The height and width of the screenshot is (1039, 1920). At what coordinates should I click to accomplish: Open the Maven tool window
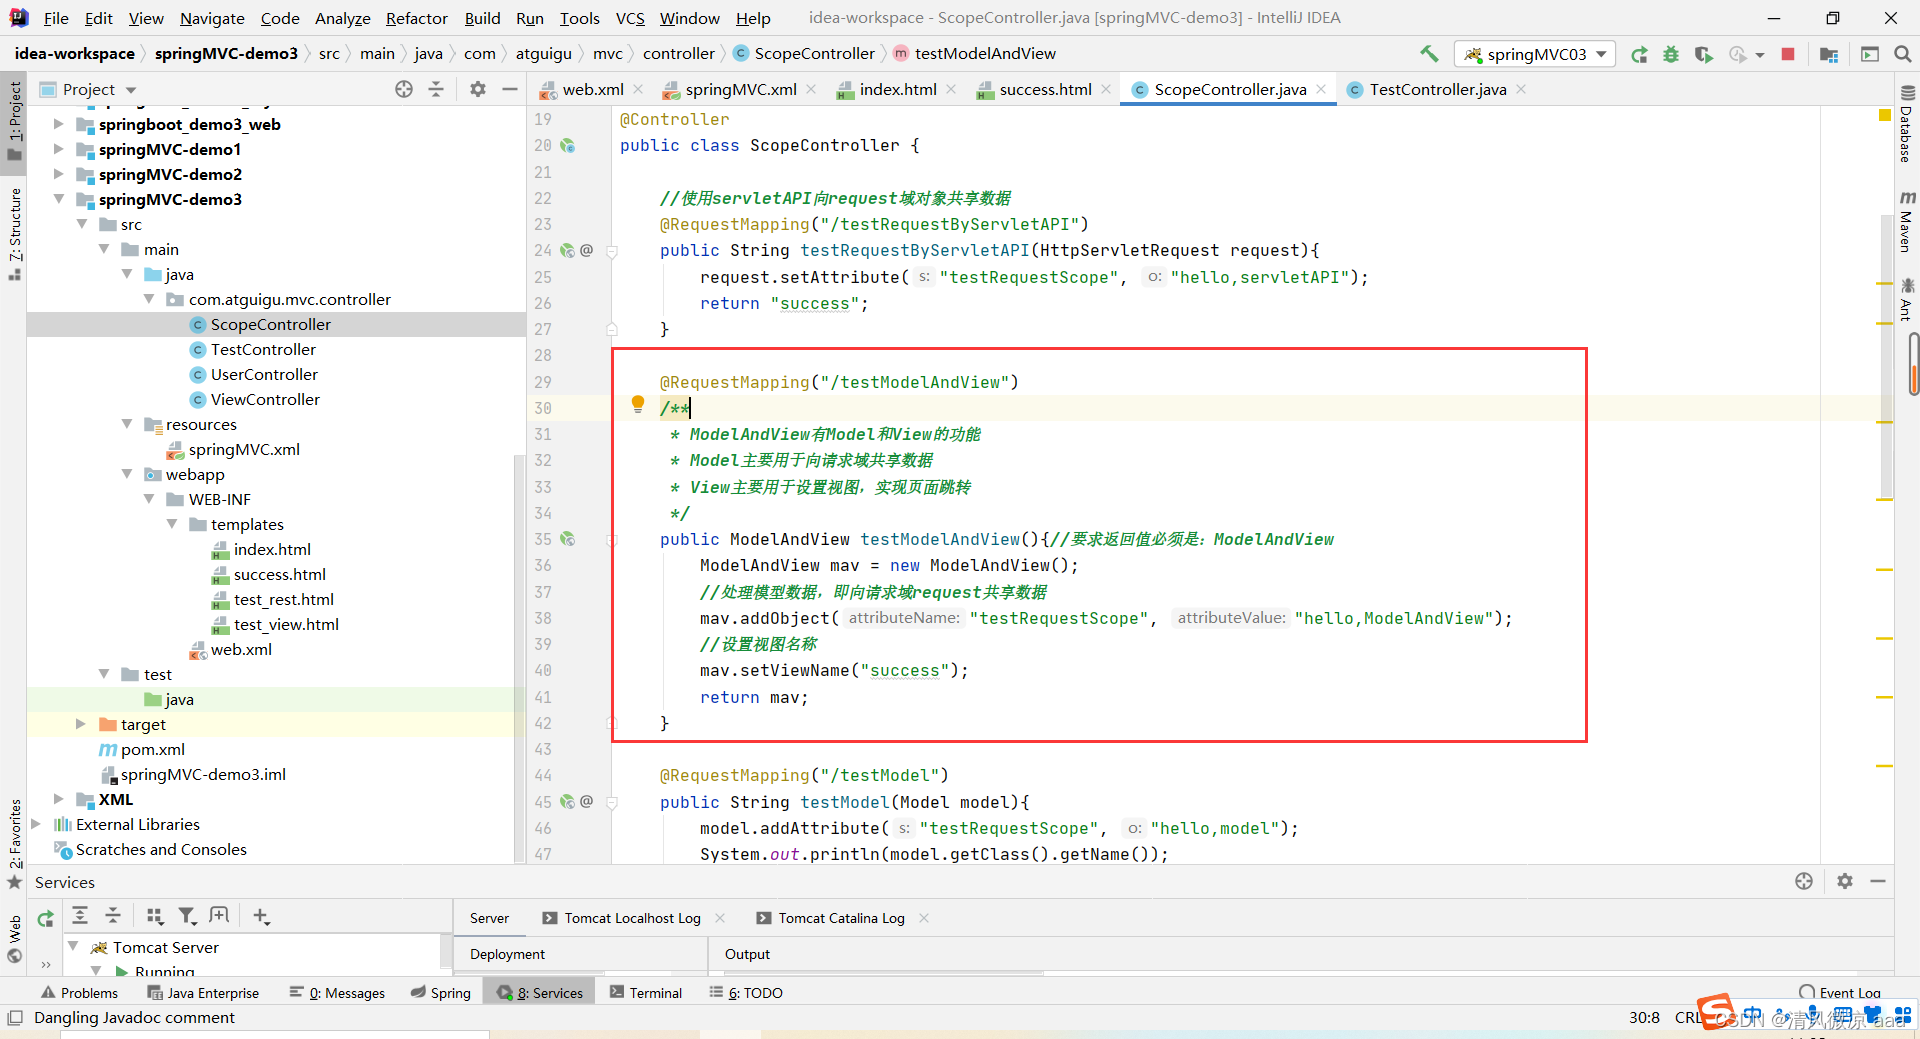coord(1906,221)
